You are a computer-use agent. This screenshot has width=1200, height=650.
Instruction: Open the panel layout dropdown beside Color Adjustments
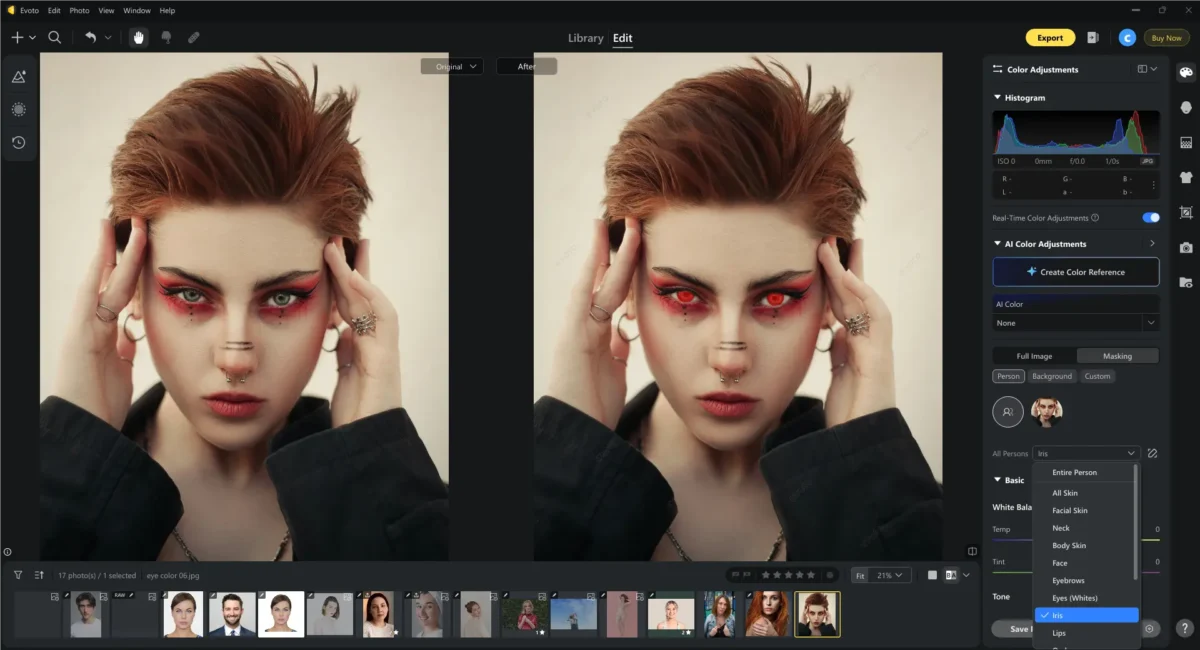click(x=1147, y=70)
